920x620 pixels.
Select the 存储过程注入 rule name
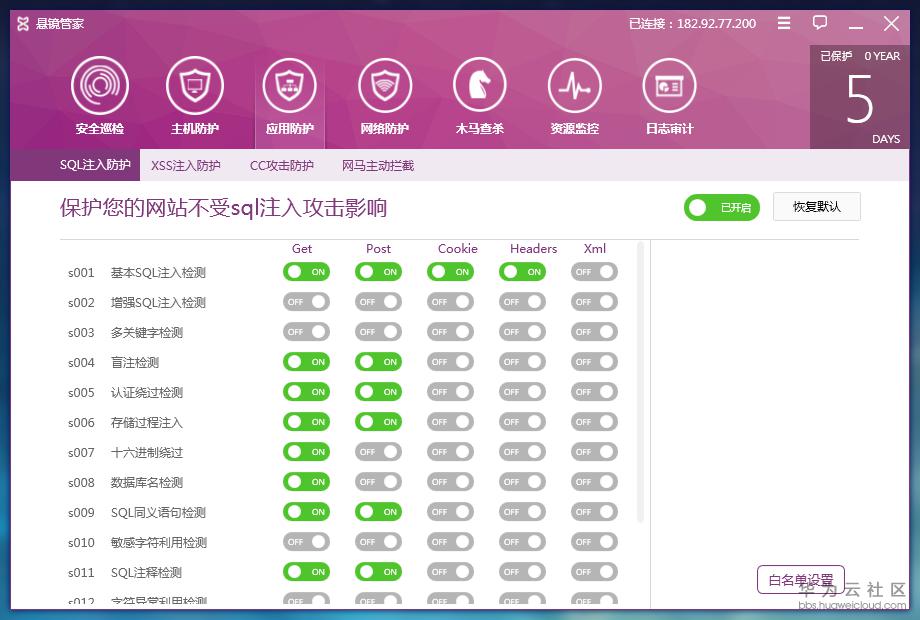click(x=147, y=422)
